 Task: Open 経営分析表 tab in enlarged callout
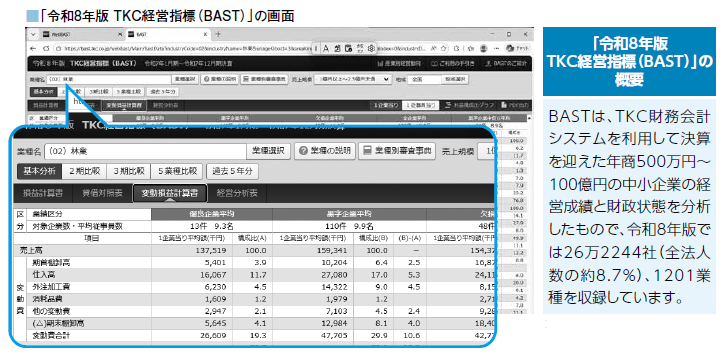pyautogui.click(x=237, y=193)
